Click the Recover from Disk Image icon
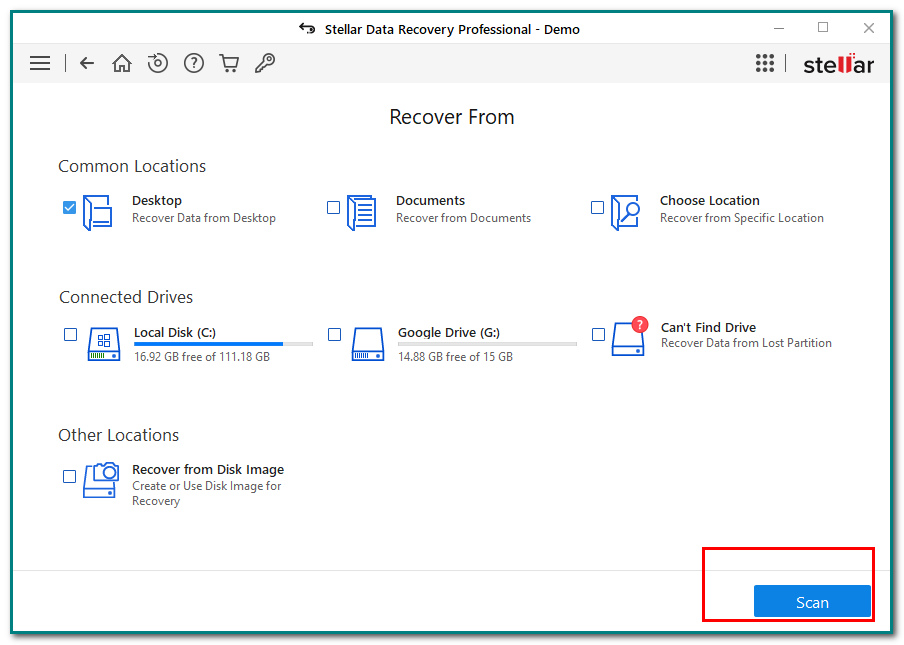This screenshot has width=904, height=645. (101, 480)
